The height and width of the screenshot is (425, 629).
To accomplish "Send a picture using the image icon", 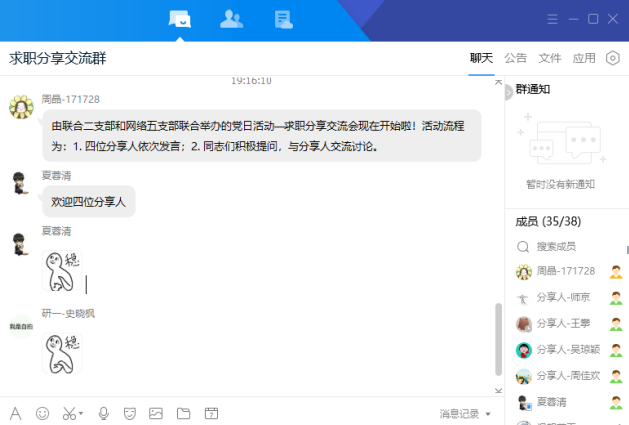I will coord(156,413).
